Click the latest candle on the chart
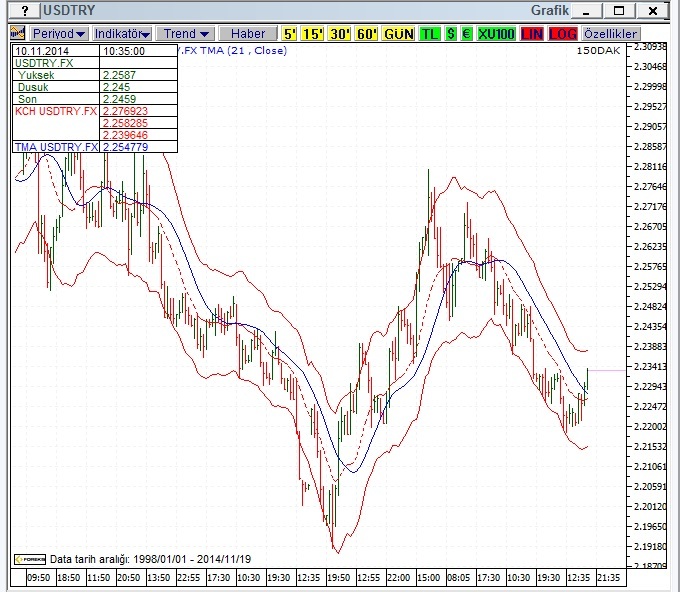The image size is (680, 592). coord(587,380)
